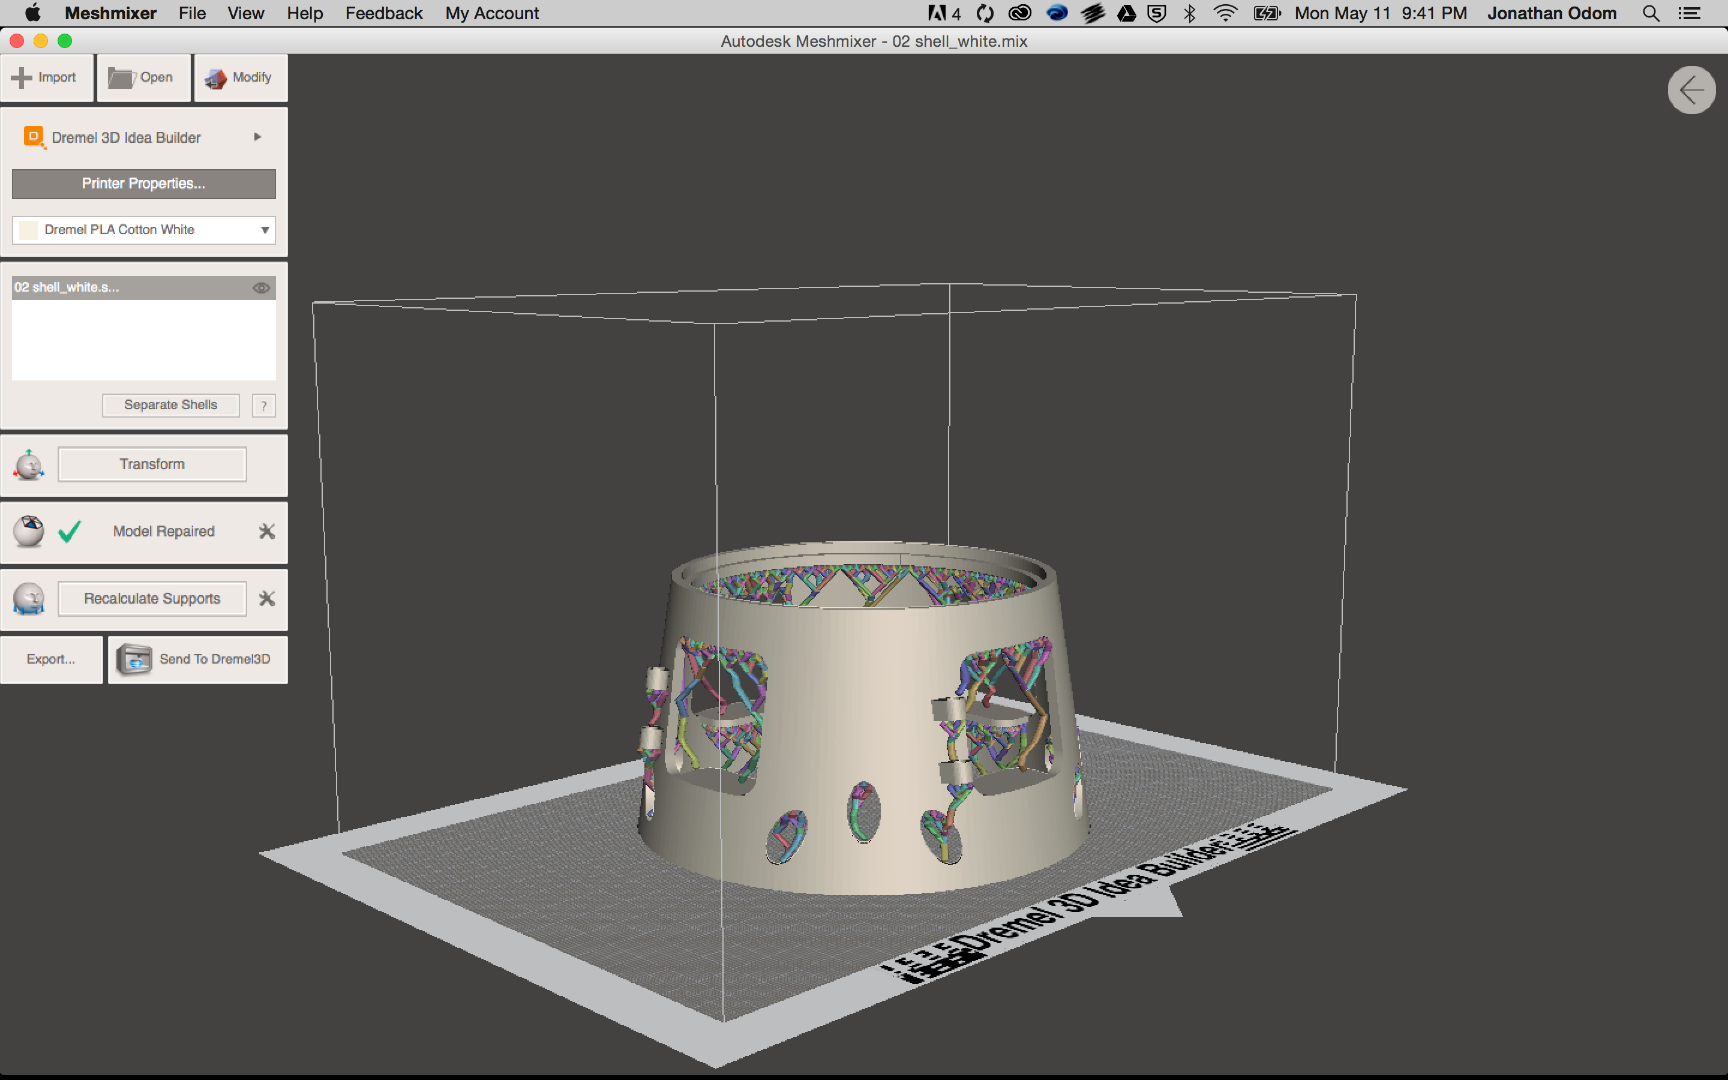Click the sync arrows menu bar icon

point(985,13)
